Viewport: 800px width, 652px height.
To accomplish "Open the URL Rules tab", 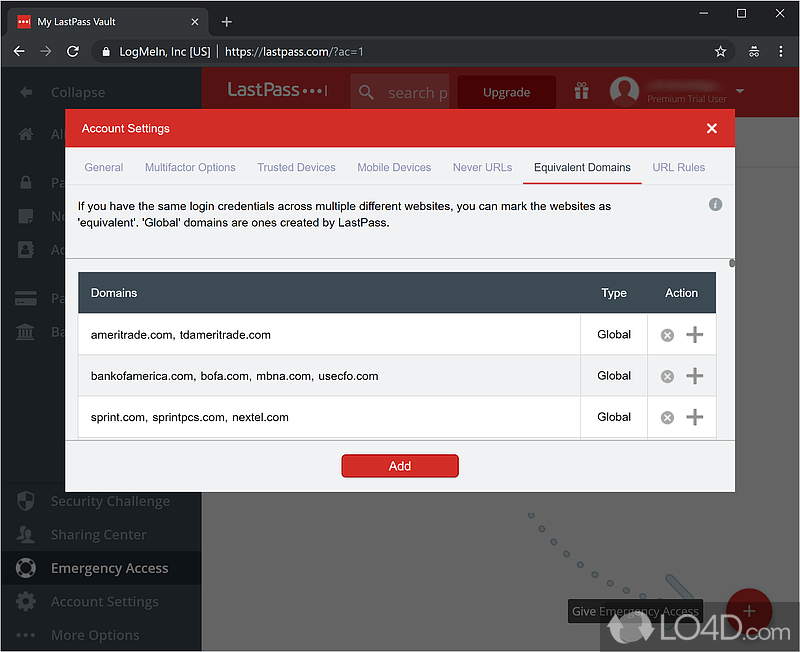I will 678,167.
